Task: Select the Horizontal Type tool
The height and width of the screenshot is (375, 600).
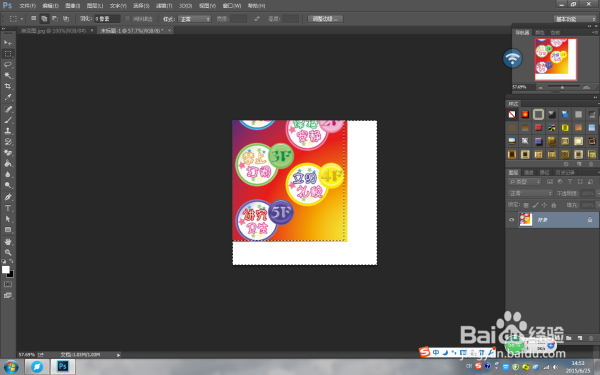Action: point(8,208)
